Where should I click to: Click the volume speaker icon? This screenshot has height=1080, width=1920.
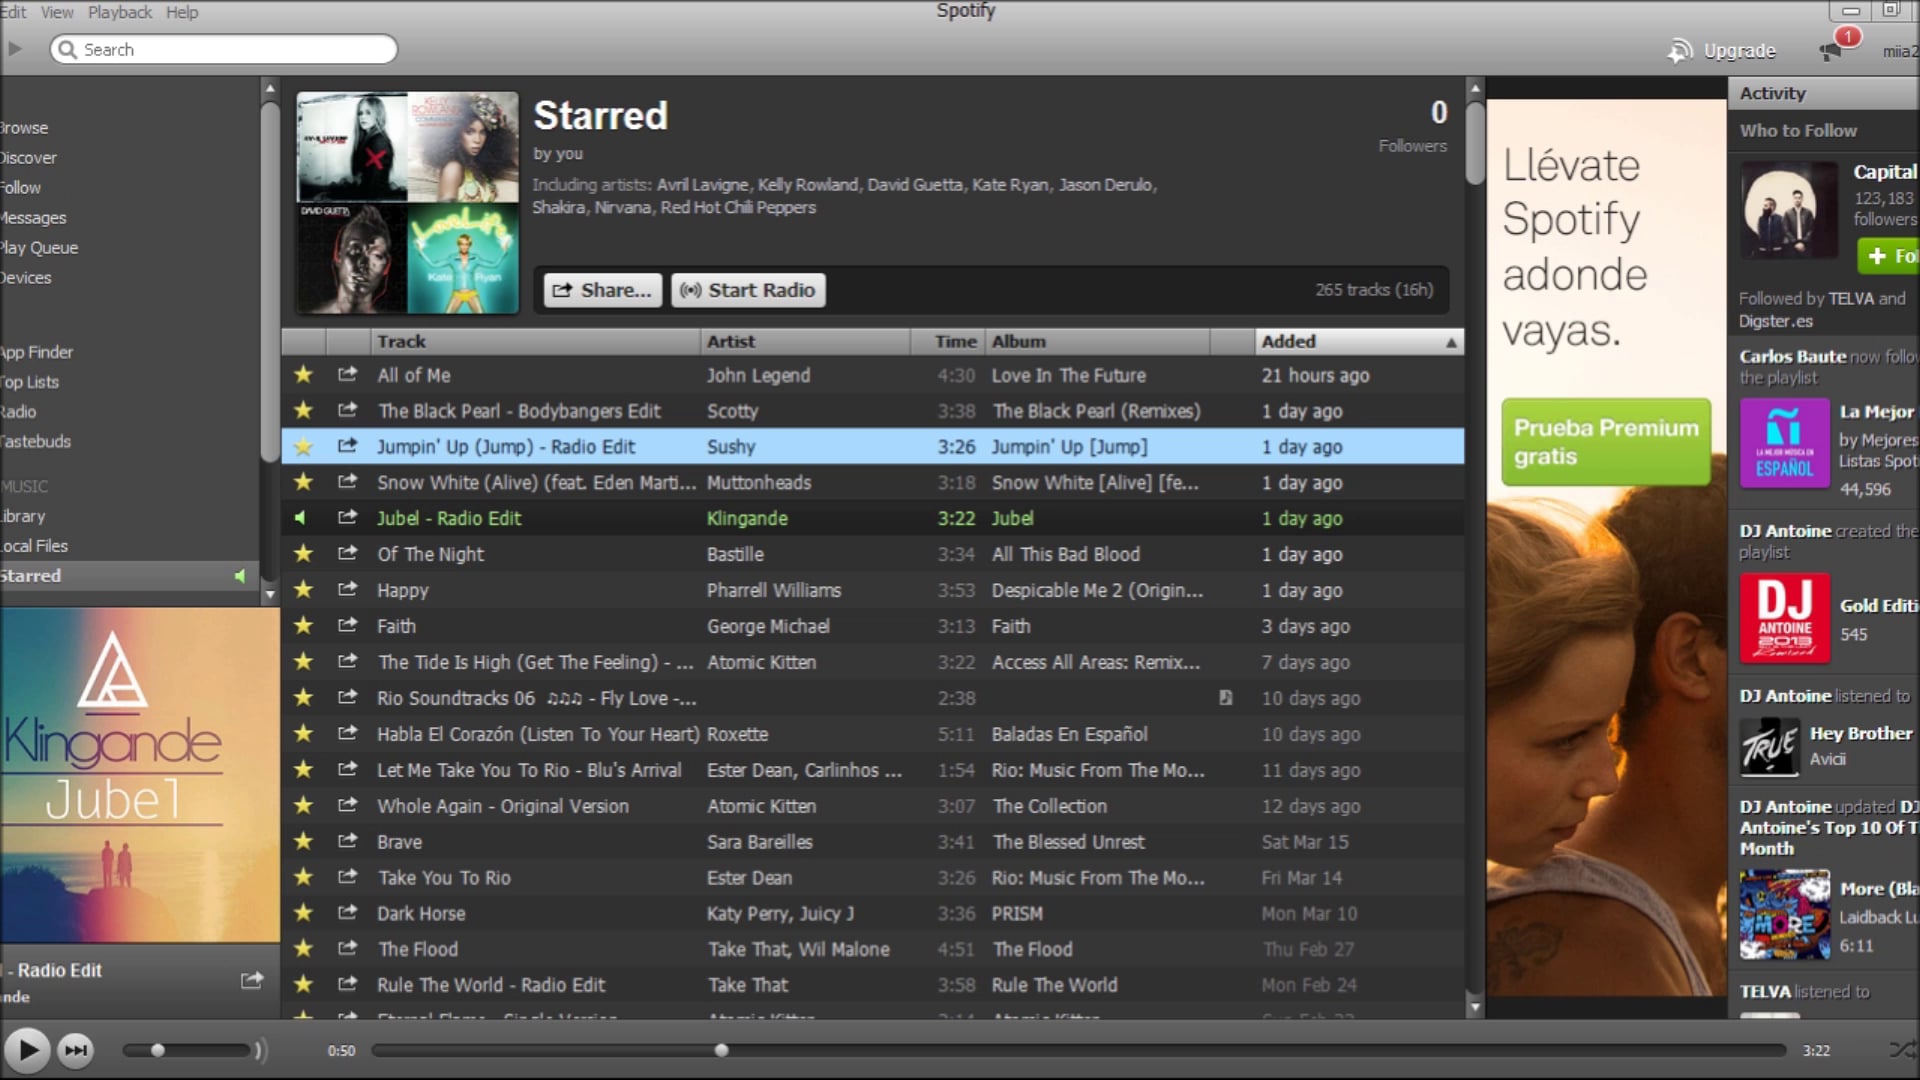(261, 1050)
